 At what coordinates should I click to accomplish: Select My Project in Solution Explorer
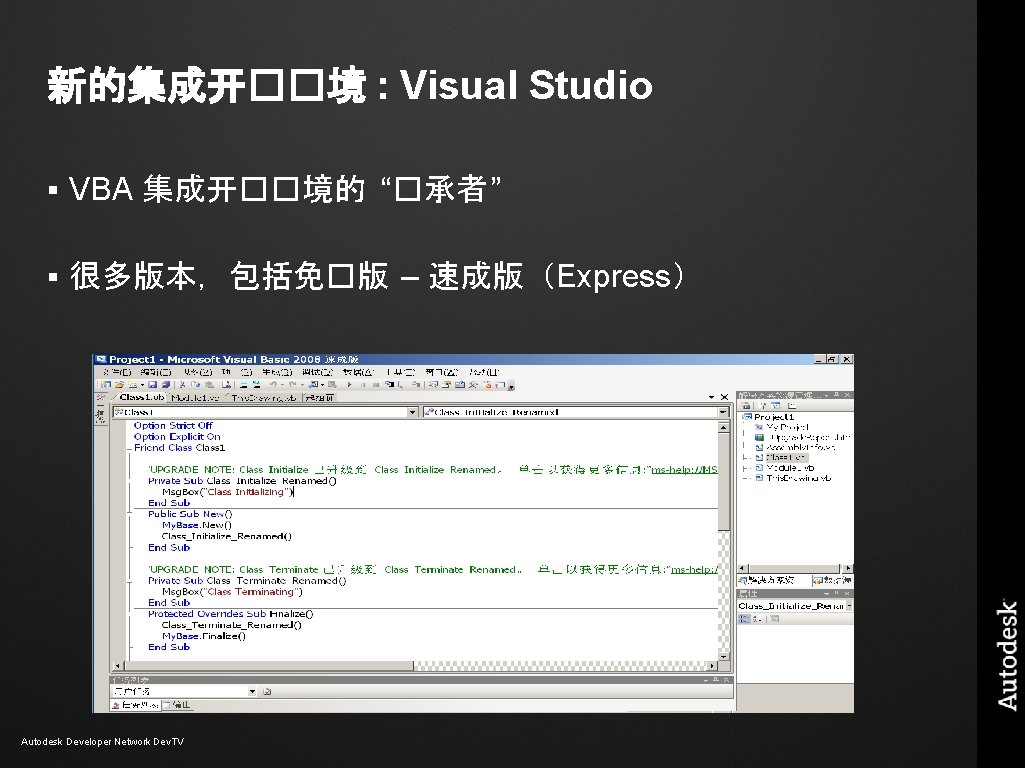[787, 427]
